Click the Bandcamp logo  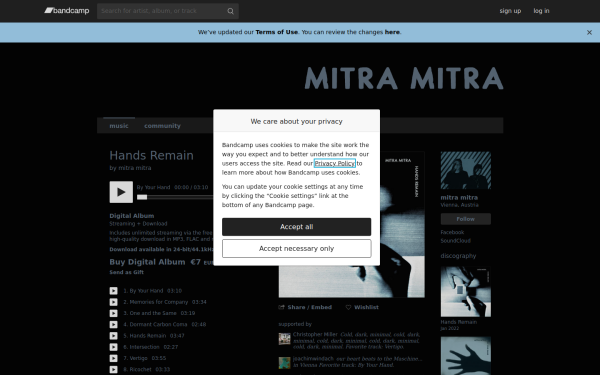tap(67, 10)
